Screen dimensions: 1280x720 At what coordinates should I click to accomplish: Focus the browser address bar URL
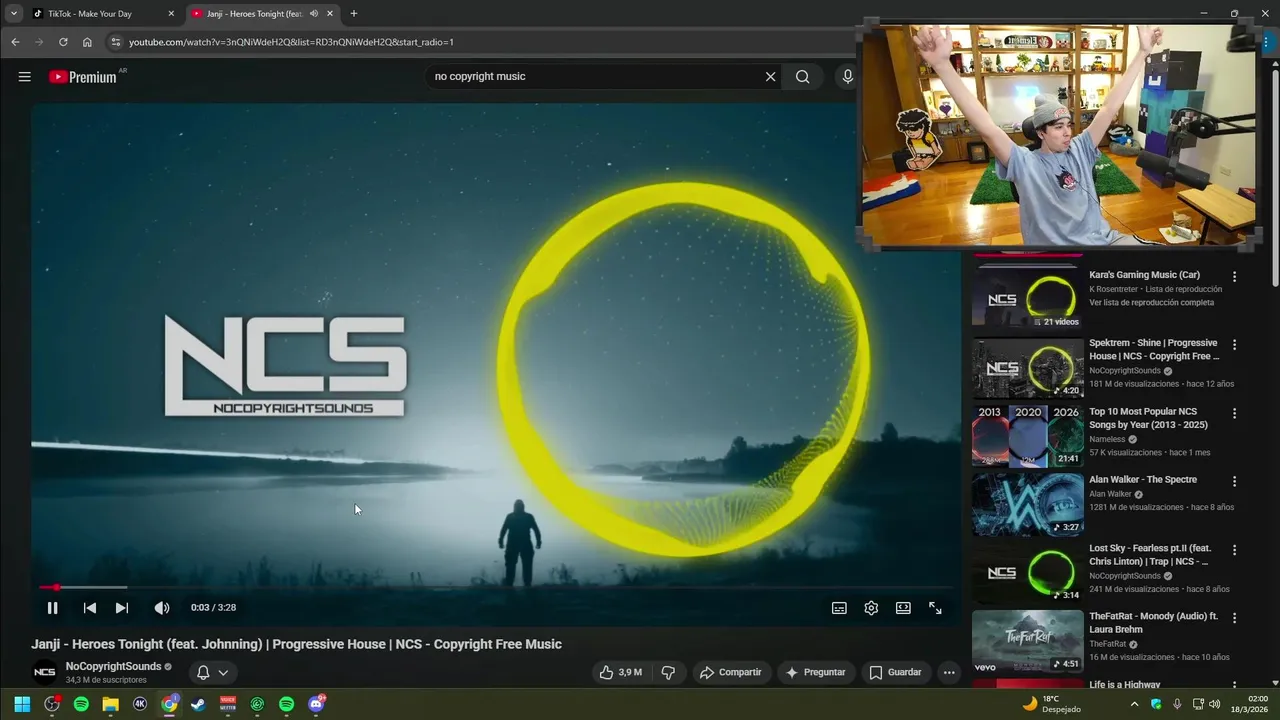click(x=291, y=42)
